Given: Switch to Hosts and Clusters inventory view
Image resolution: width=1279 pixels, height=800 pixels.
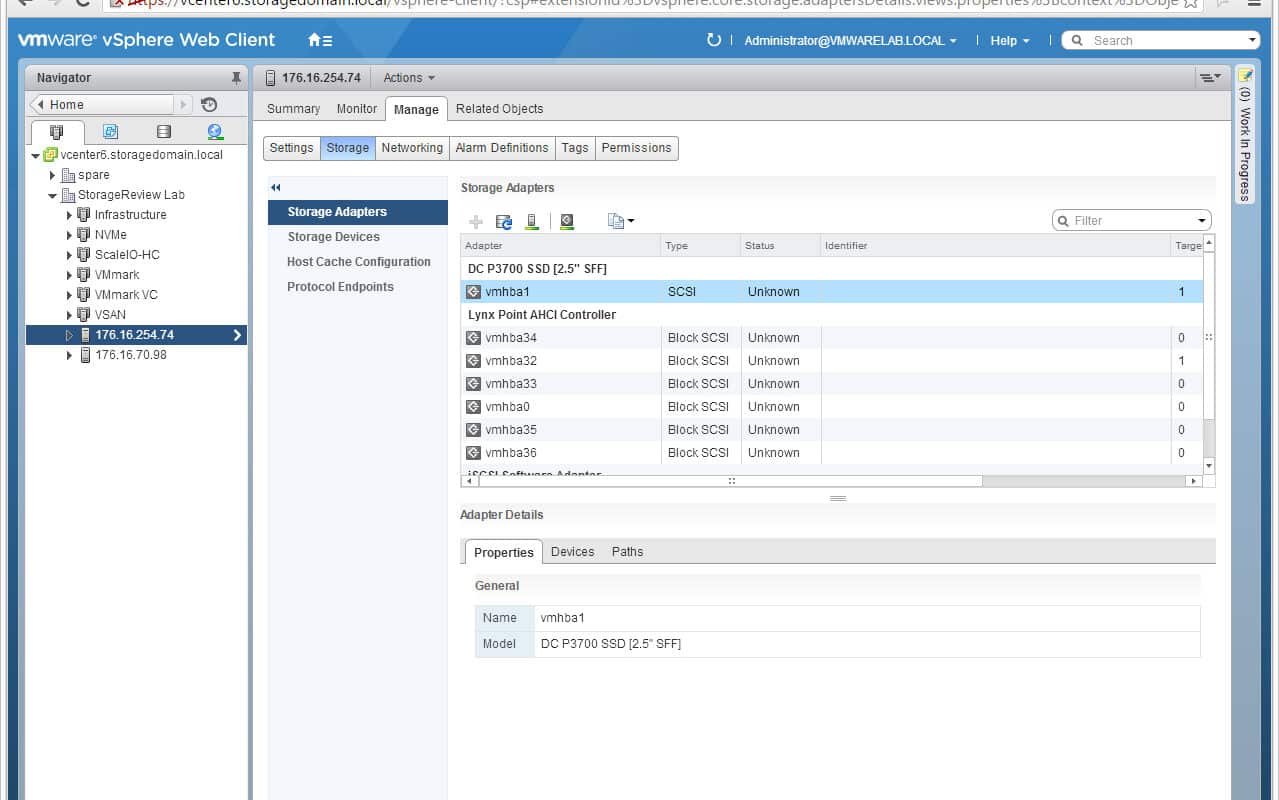Looking at the screenshot, I should pos(57,131).
